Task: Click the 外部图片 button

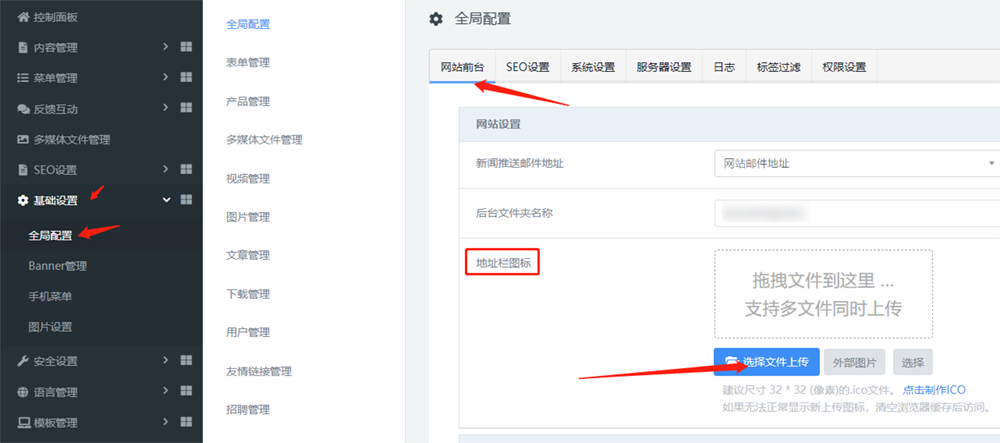Action: (x=855, y=362)
